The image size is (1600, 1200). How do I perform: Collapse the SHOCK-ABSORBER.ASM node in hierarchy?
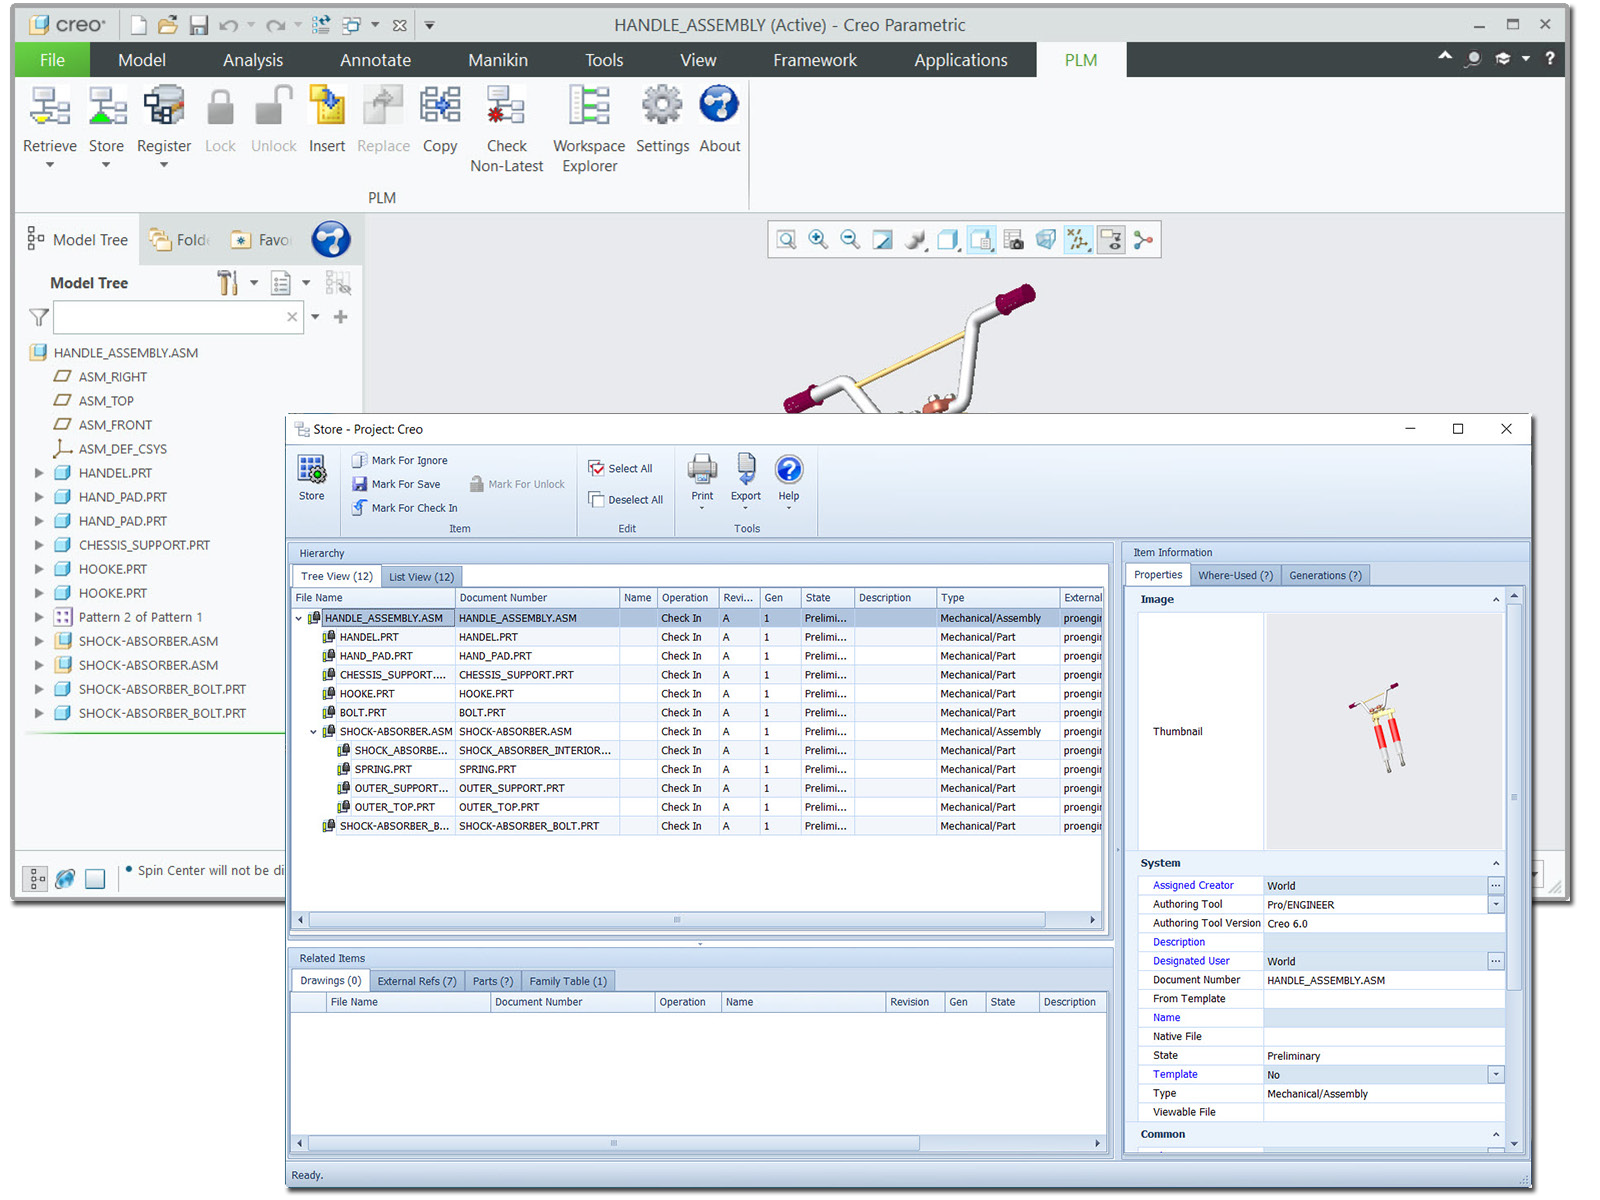pyautogui.click(x=313, y=731)
